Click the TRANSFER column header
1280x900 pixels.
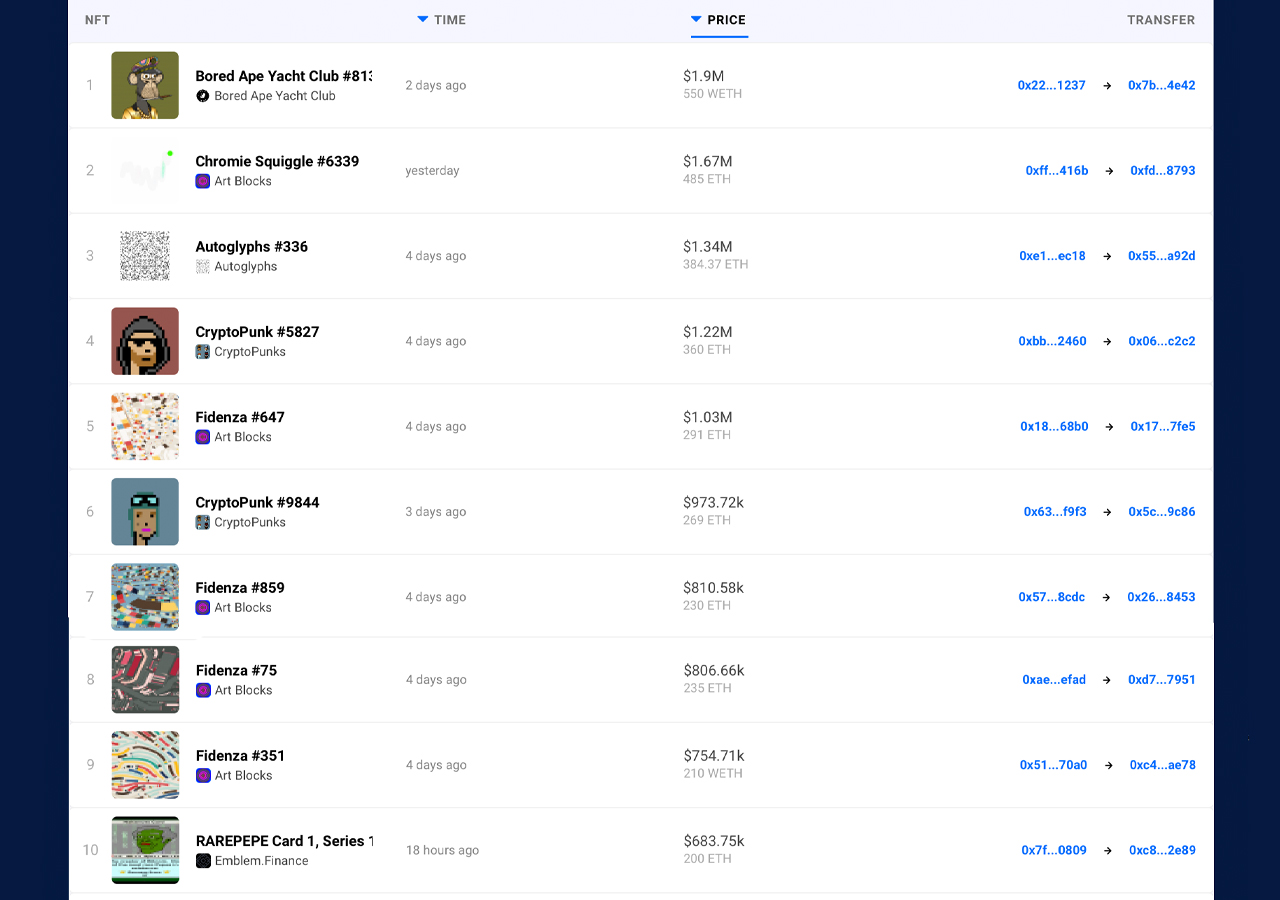1161,20
